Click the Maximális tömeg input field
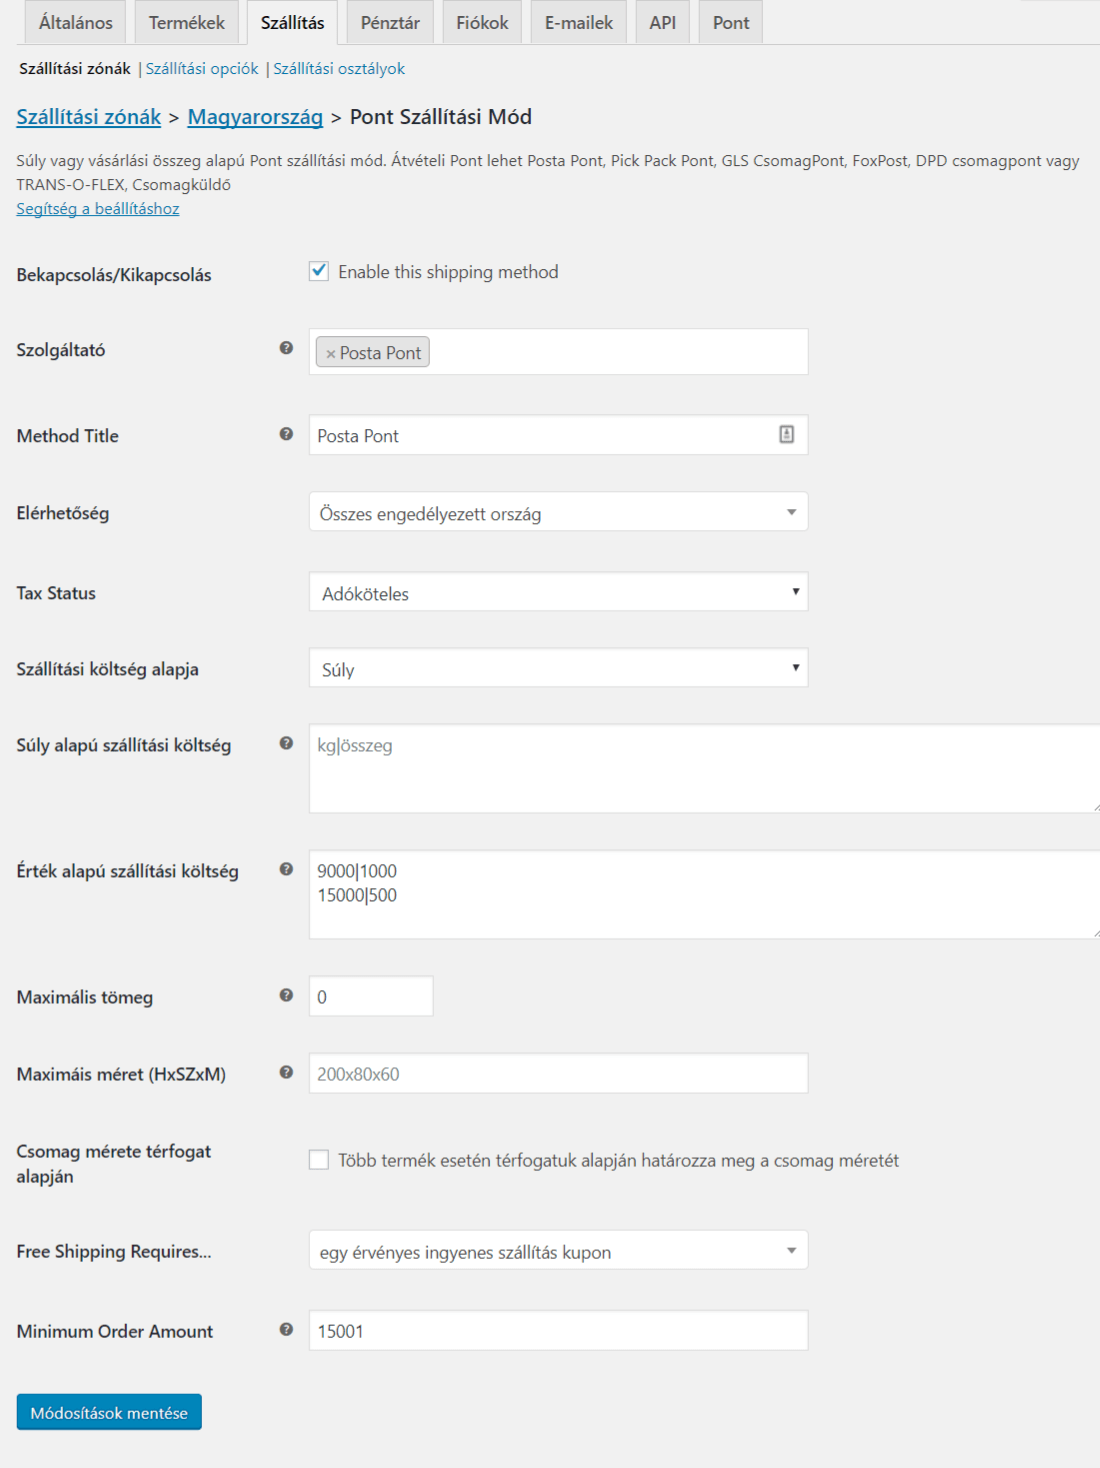 click(371, 996)
